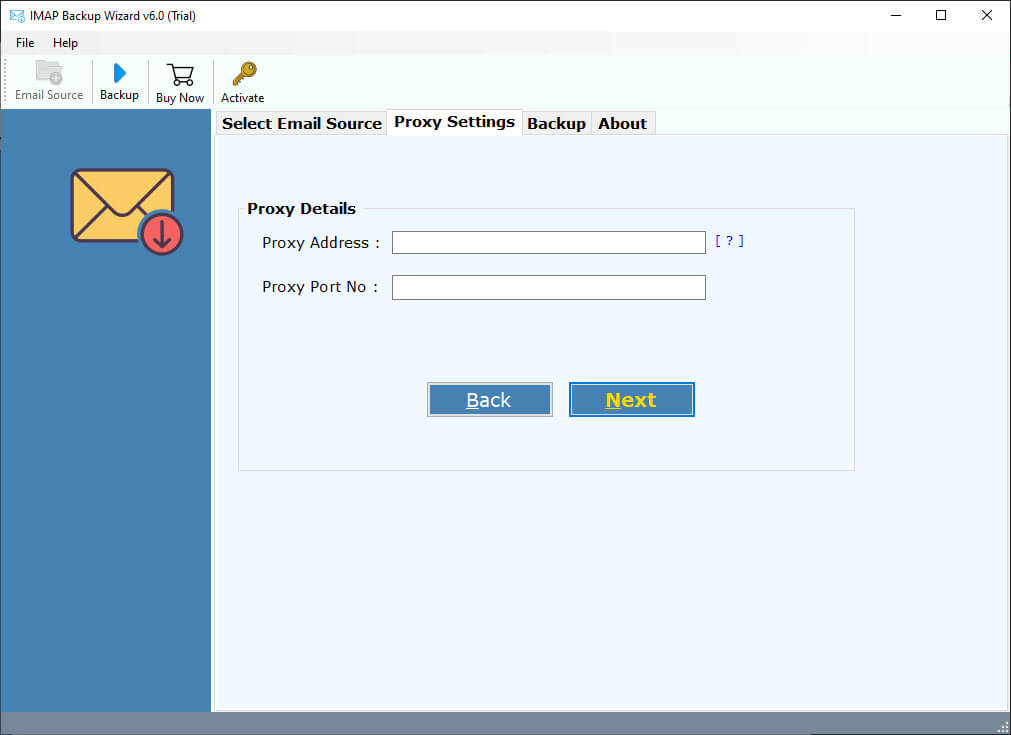Click the shopping cart icon above Buy Now
The height and width of the screenshot is (735, 1011).
pos(179,73)
